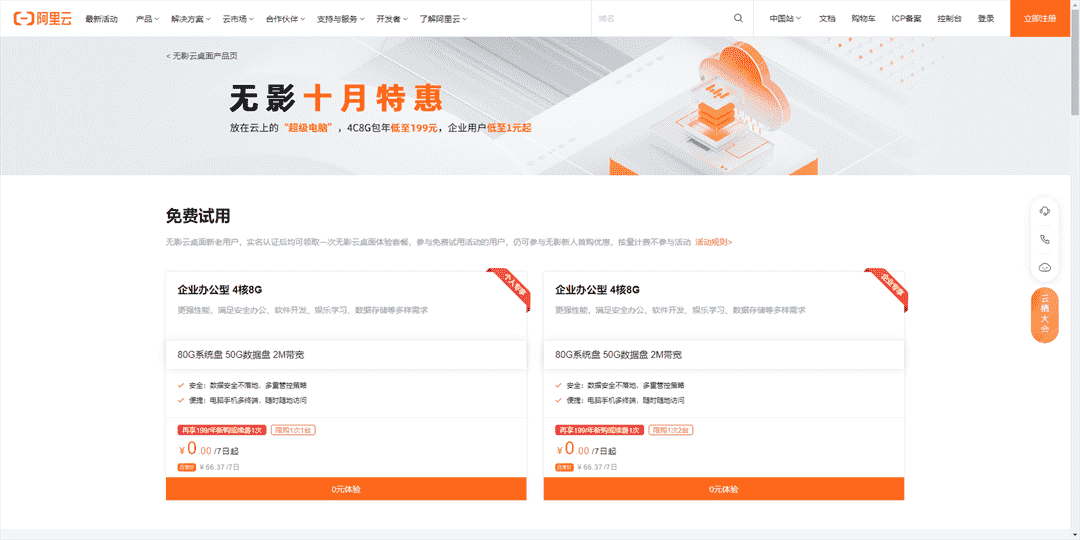Viewport: 1080px width, 540px height.
Task: Click the search magnifier icon
Action: point(738,19)
